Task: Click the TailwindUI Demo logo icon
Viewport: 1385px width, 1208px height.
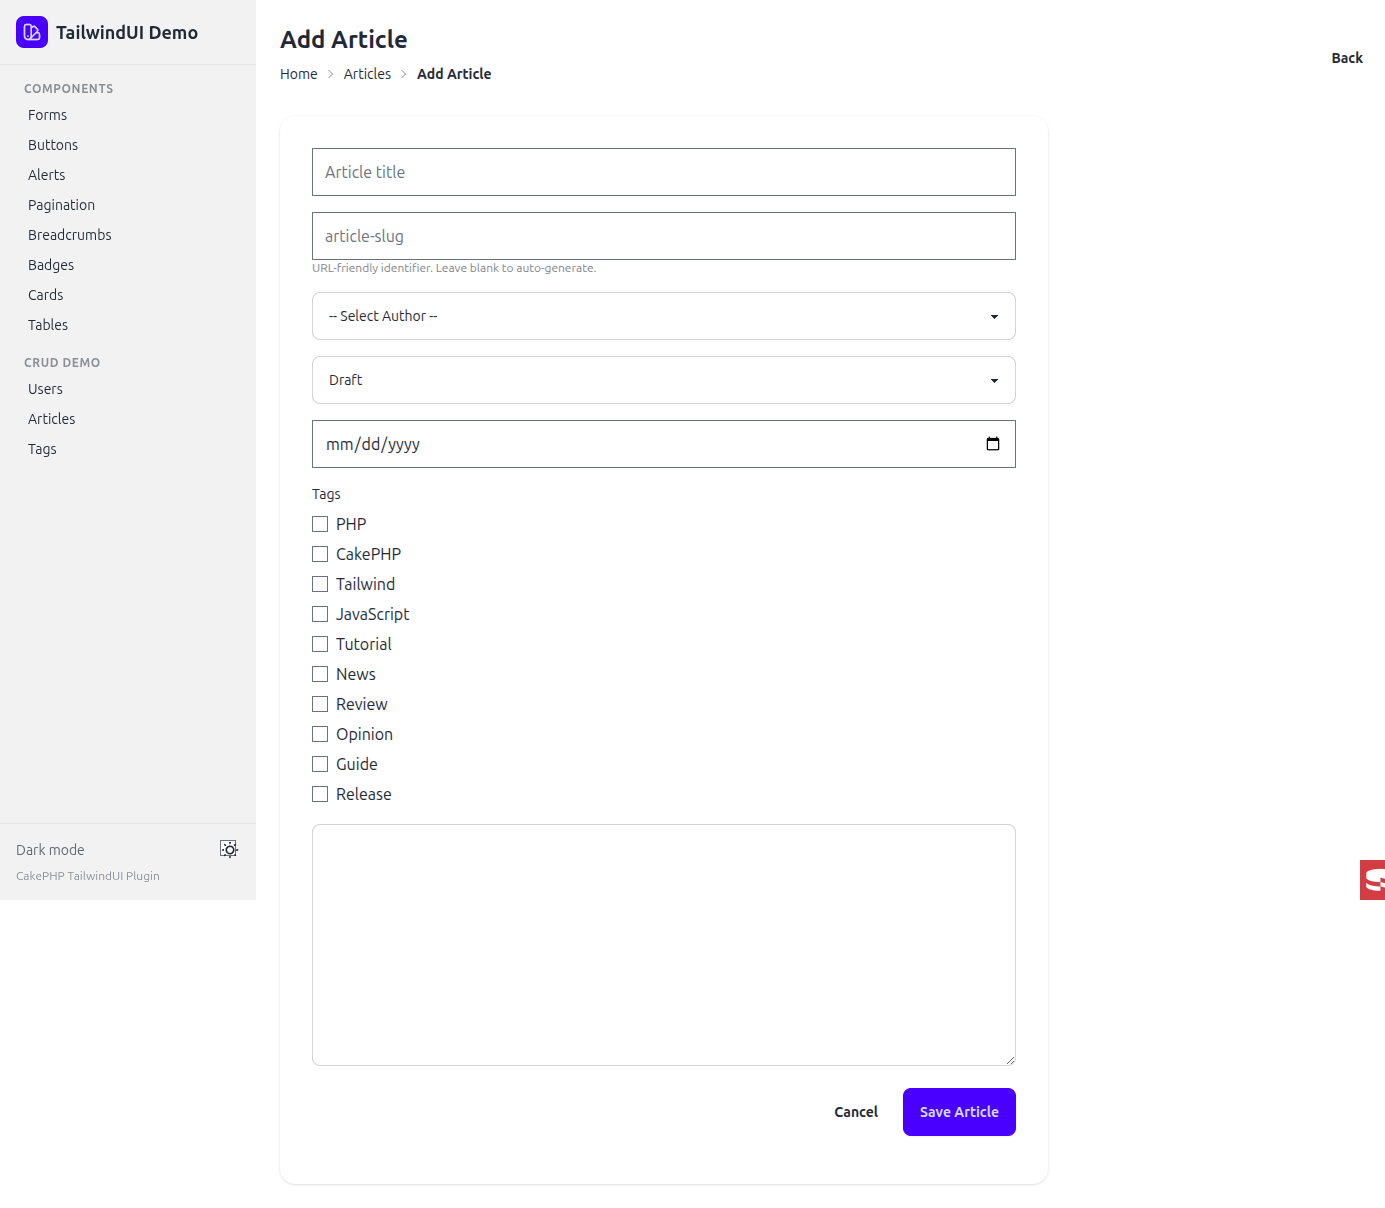Action: click(x=32, y=32)
